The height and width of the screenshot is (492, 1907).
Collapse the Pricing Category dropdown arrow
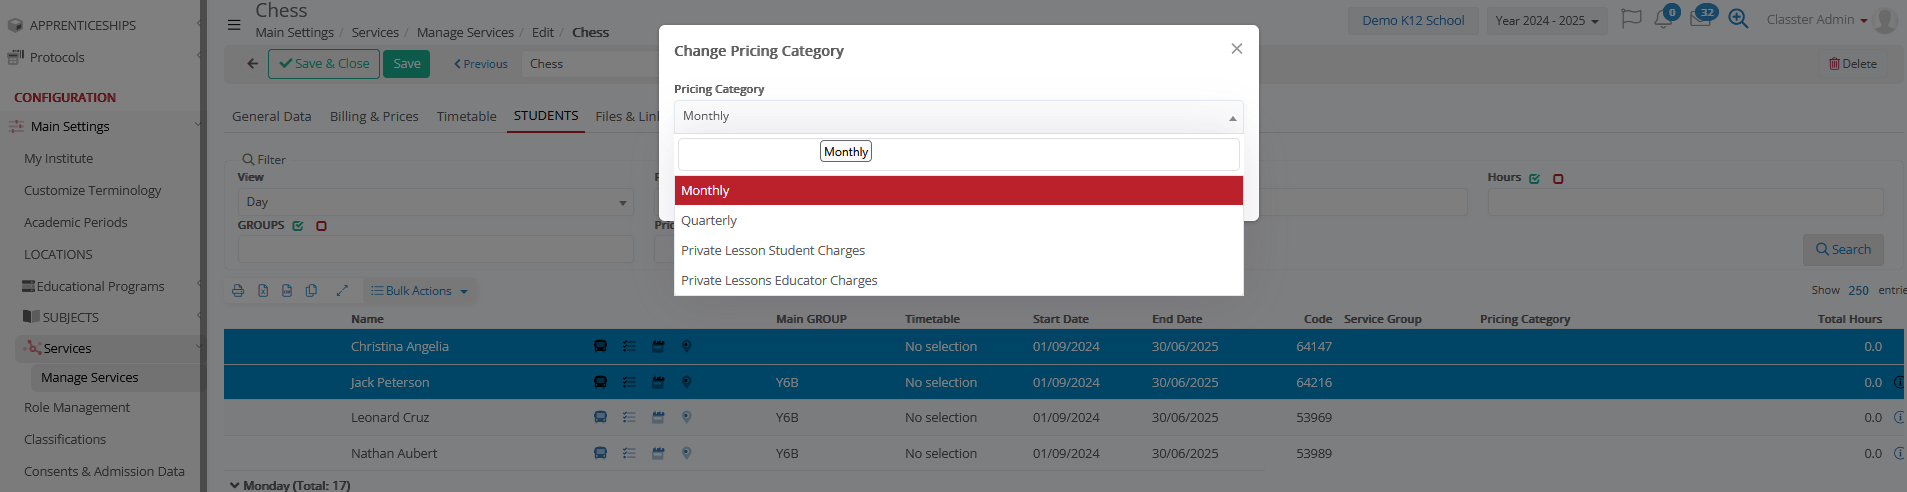coord(1232,118)
